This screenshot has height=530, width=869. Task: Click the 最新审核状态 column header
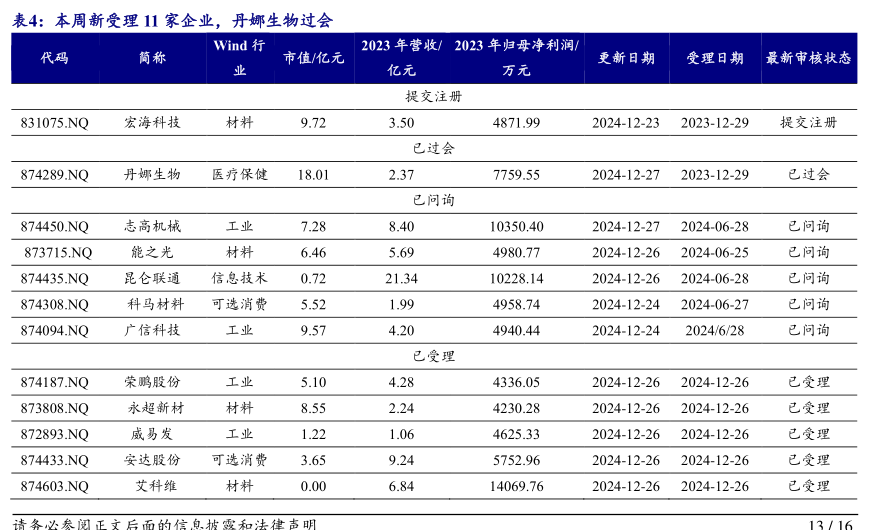coord(808,58)
